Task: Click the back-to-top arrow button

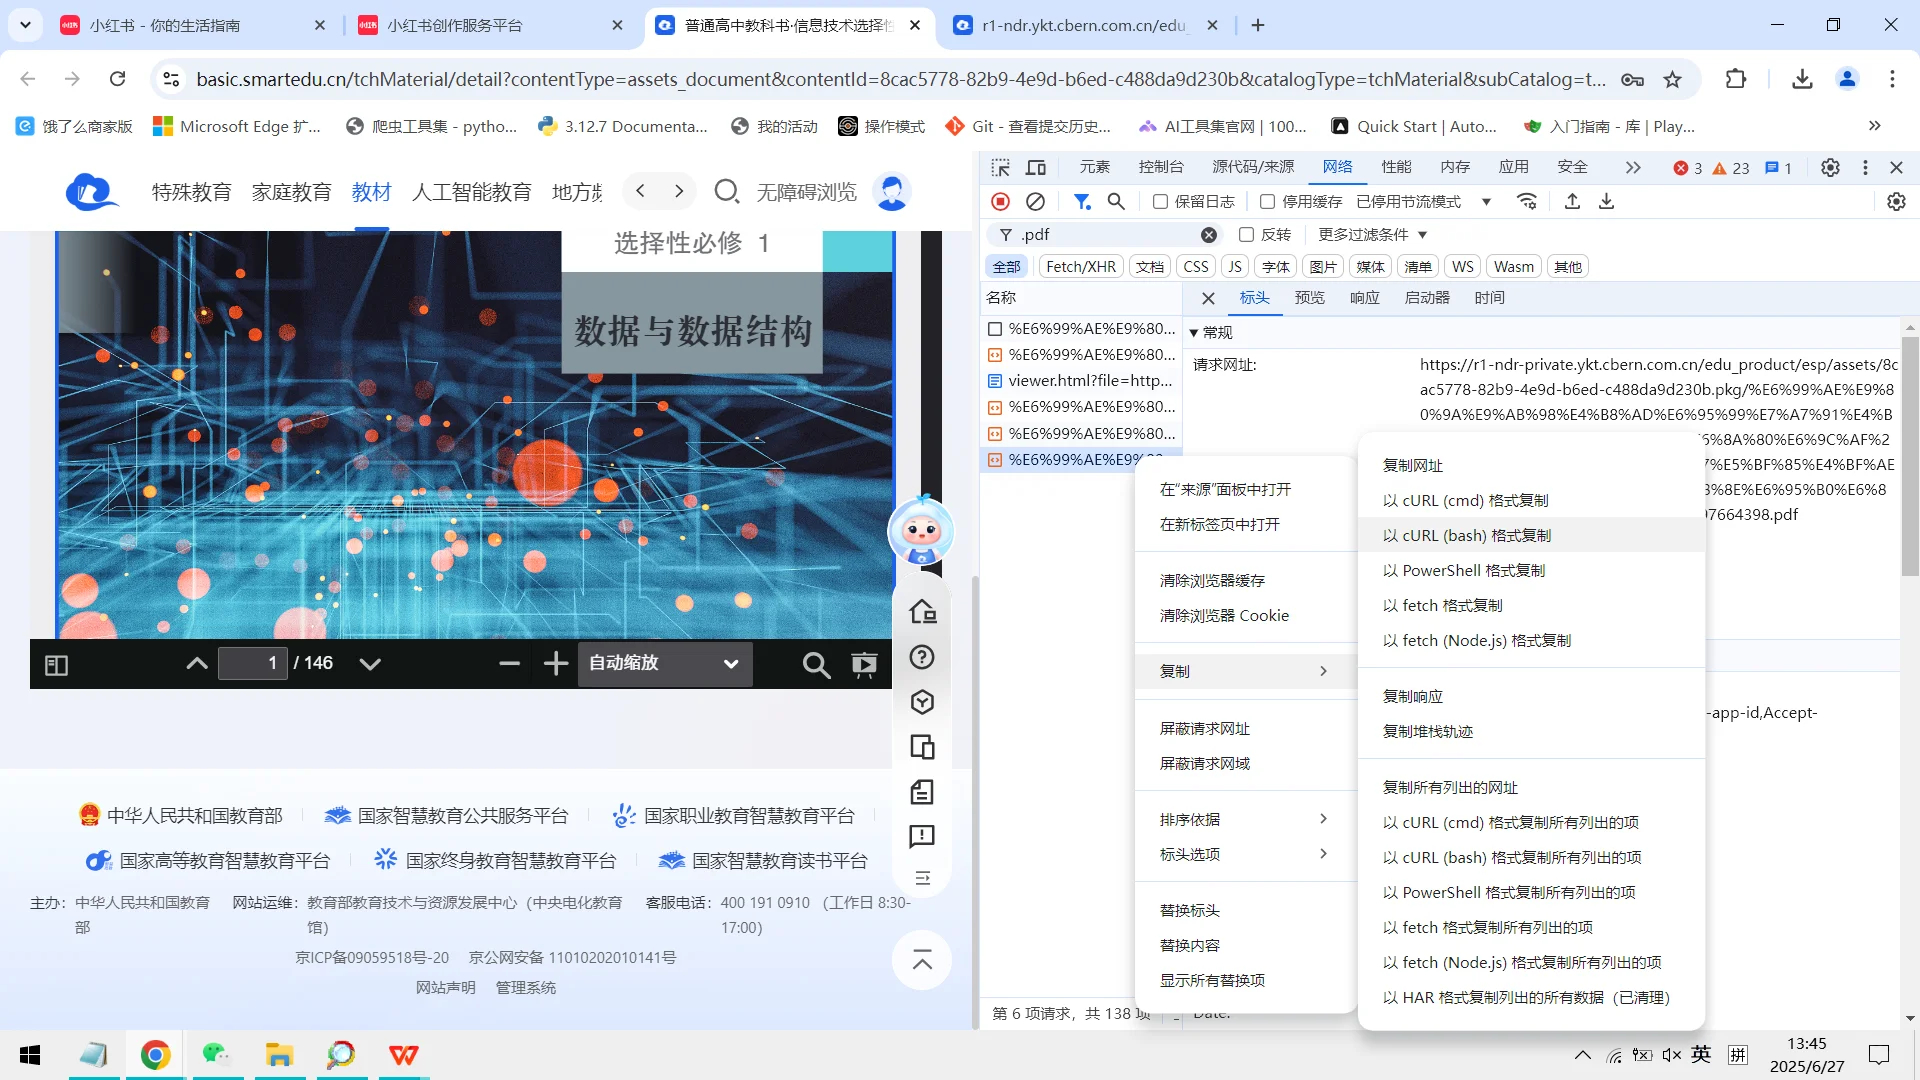Action: (922, 962)
